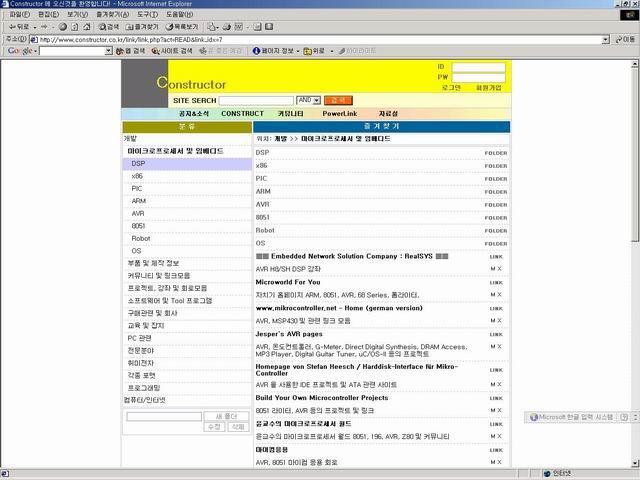The height and width of the screenshot is (480, 640).
Task: Click the 수정 button
Action: 214,427
